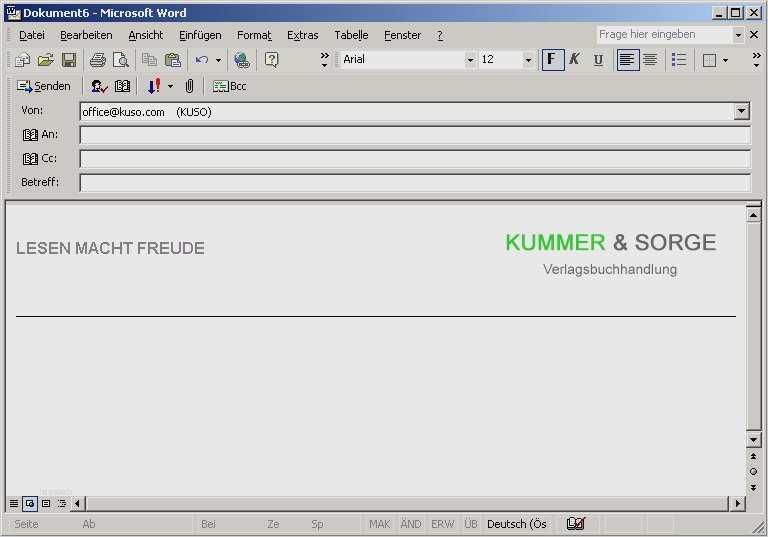Switch to Outline view icon
The width and height of the screenshot is (768, 537).
click(x=62, y=503)
